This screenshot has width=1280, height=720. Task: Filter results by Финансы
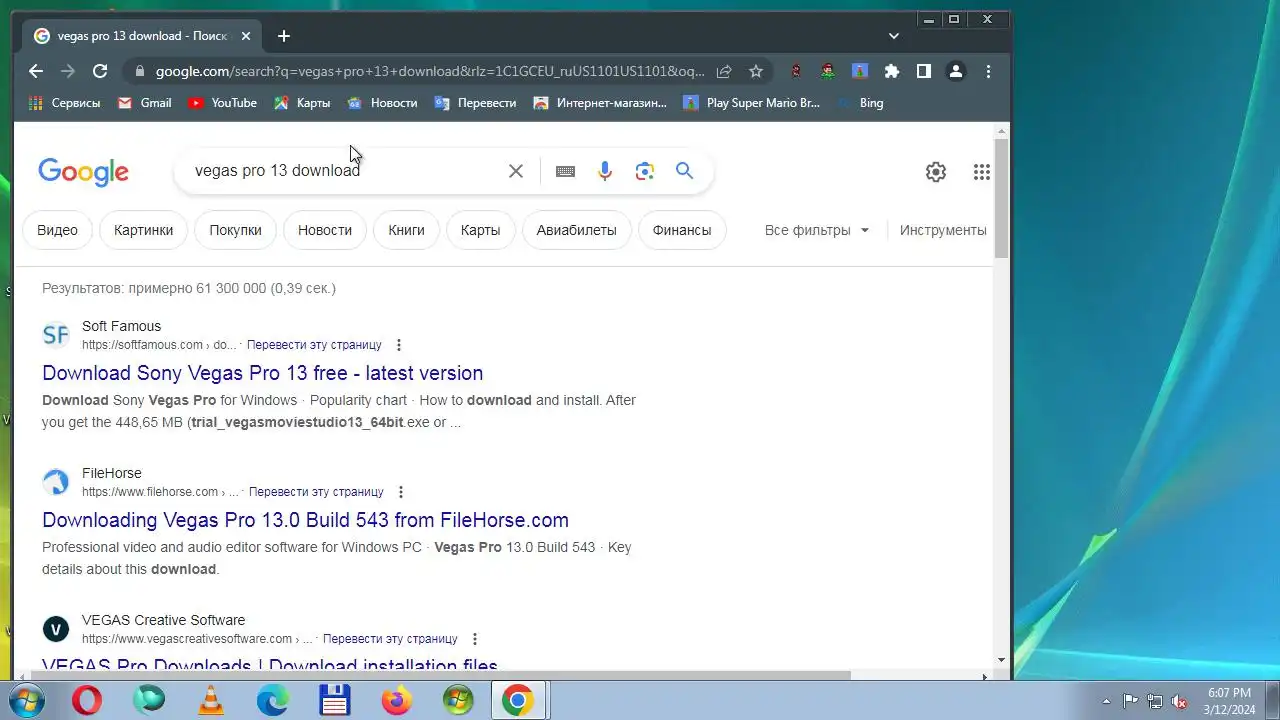(682, 230)
